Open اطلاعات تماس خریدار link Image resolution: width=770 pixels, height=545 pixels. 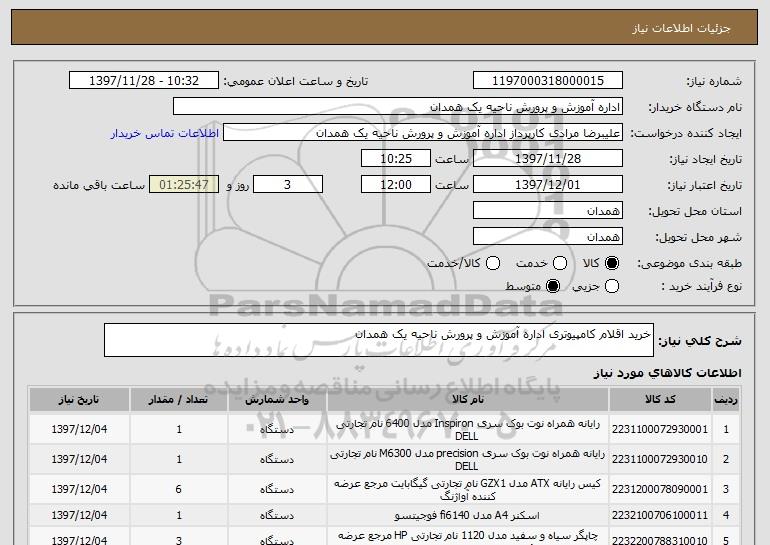point(165,133)
